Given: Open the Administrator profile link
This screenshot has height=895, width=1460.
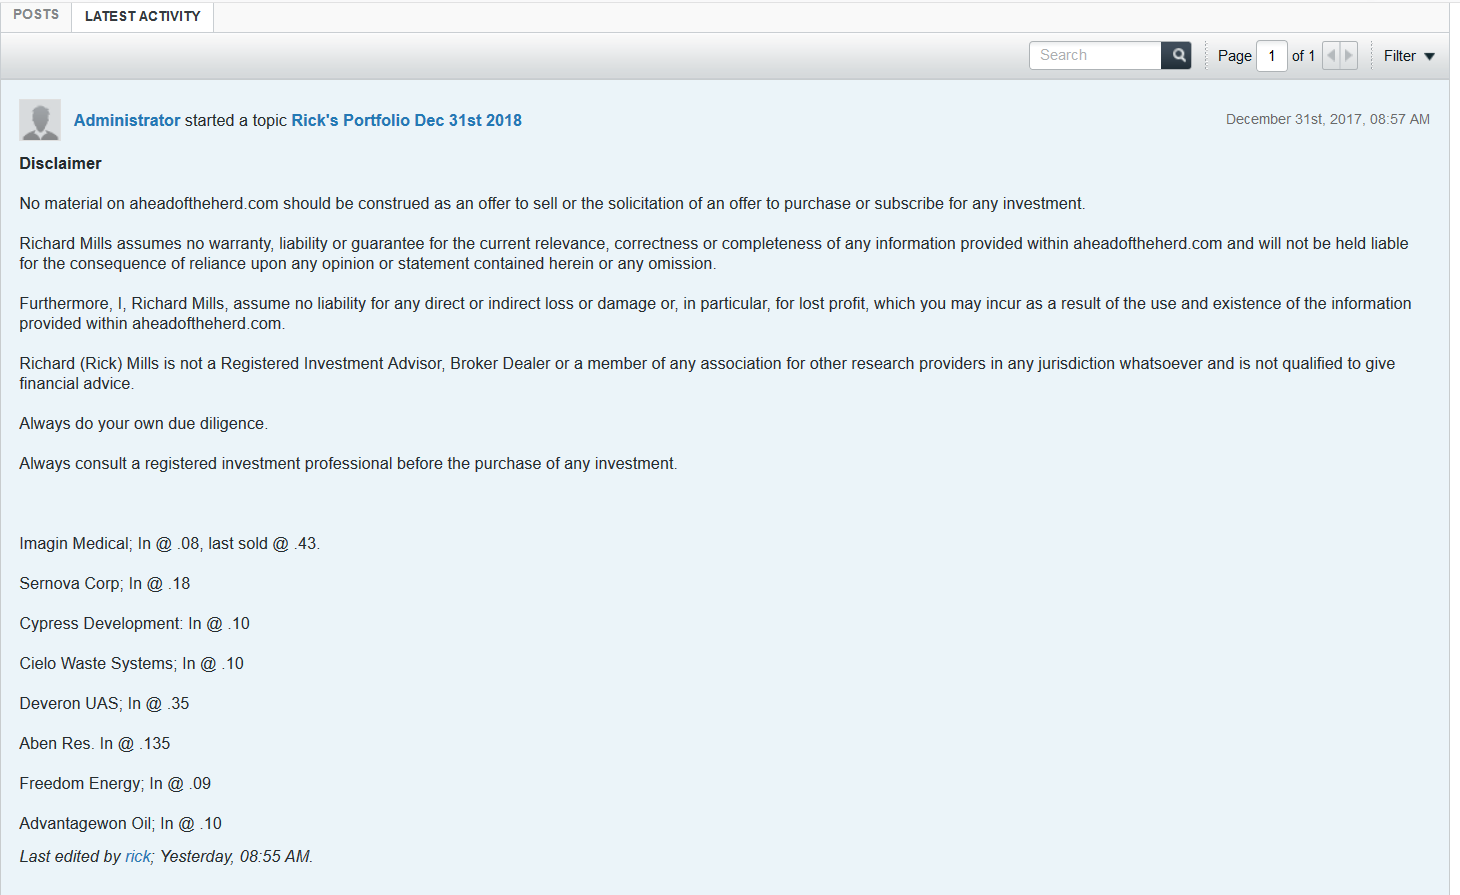Looking at the screenshot, I should [127, 120].
